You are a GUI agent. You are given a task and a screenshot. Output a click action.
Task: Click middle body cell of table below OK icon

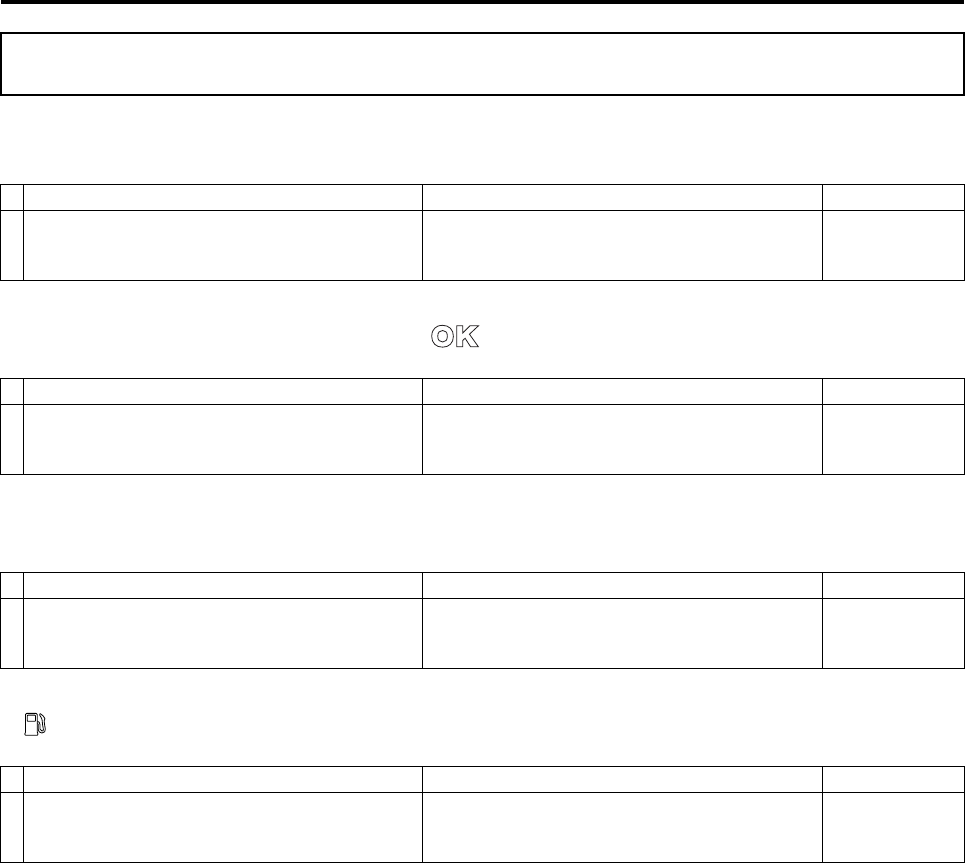622,437
